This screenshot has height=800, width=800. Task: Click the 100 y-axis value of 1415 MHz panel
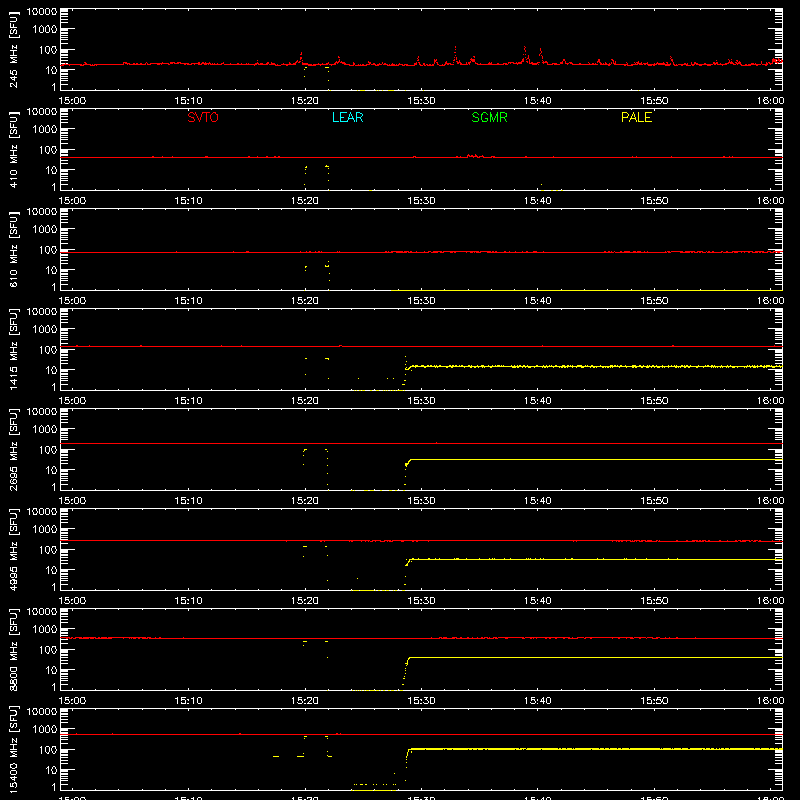(x=48, y=350)
